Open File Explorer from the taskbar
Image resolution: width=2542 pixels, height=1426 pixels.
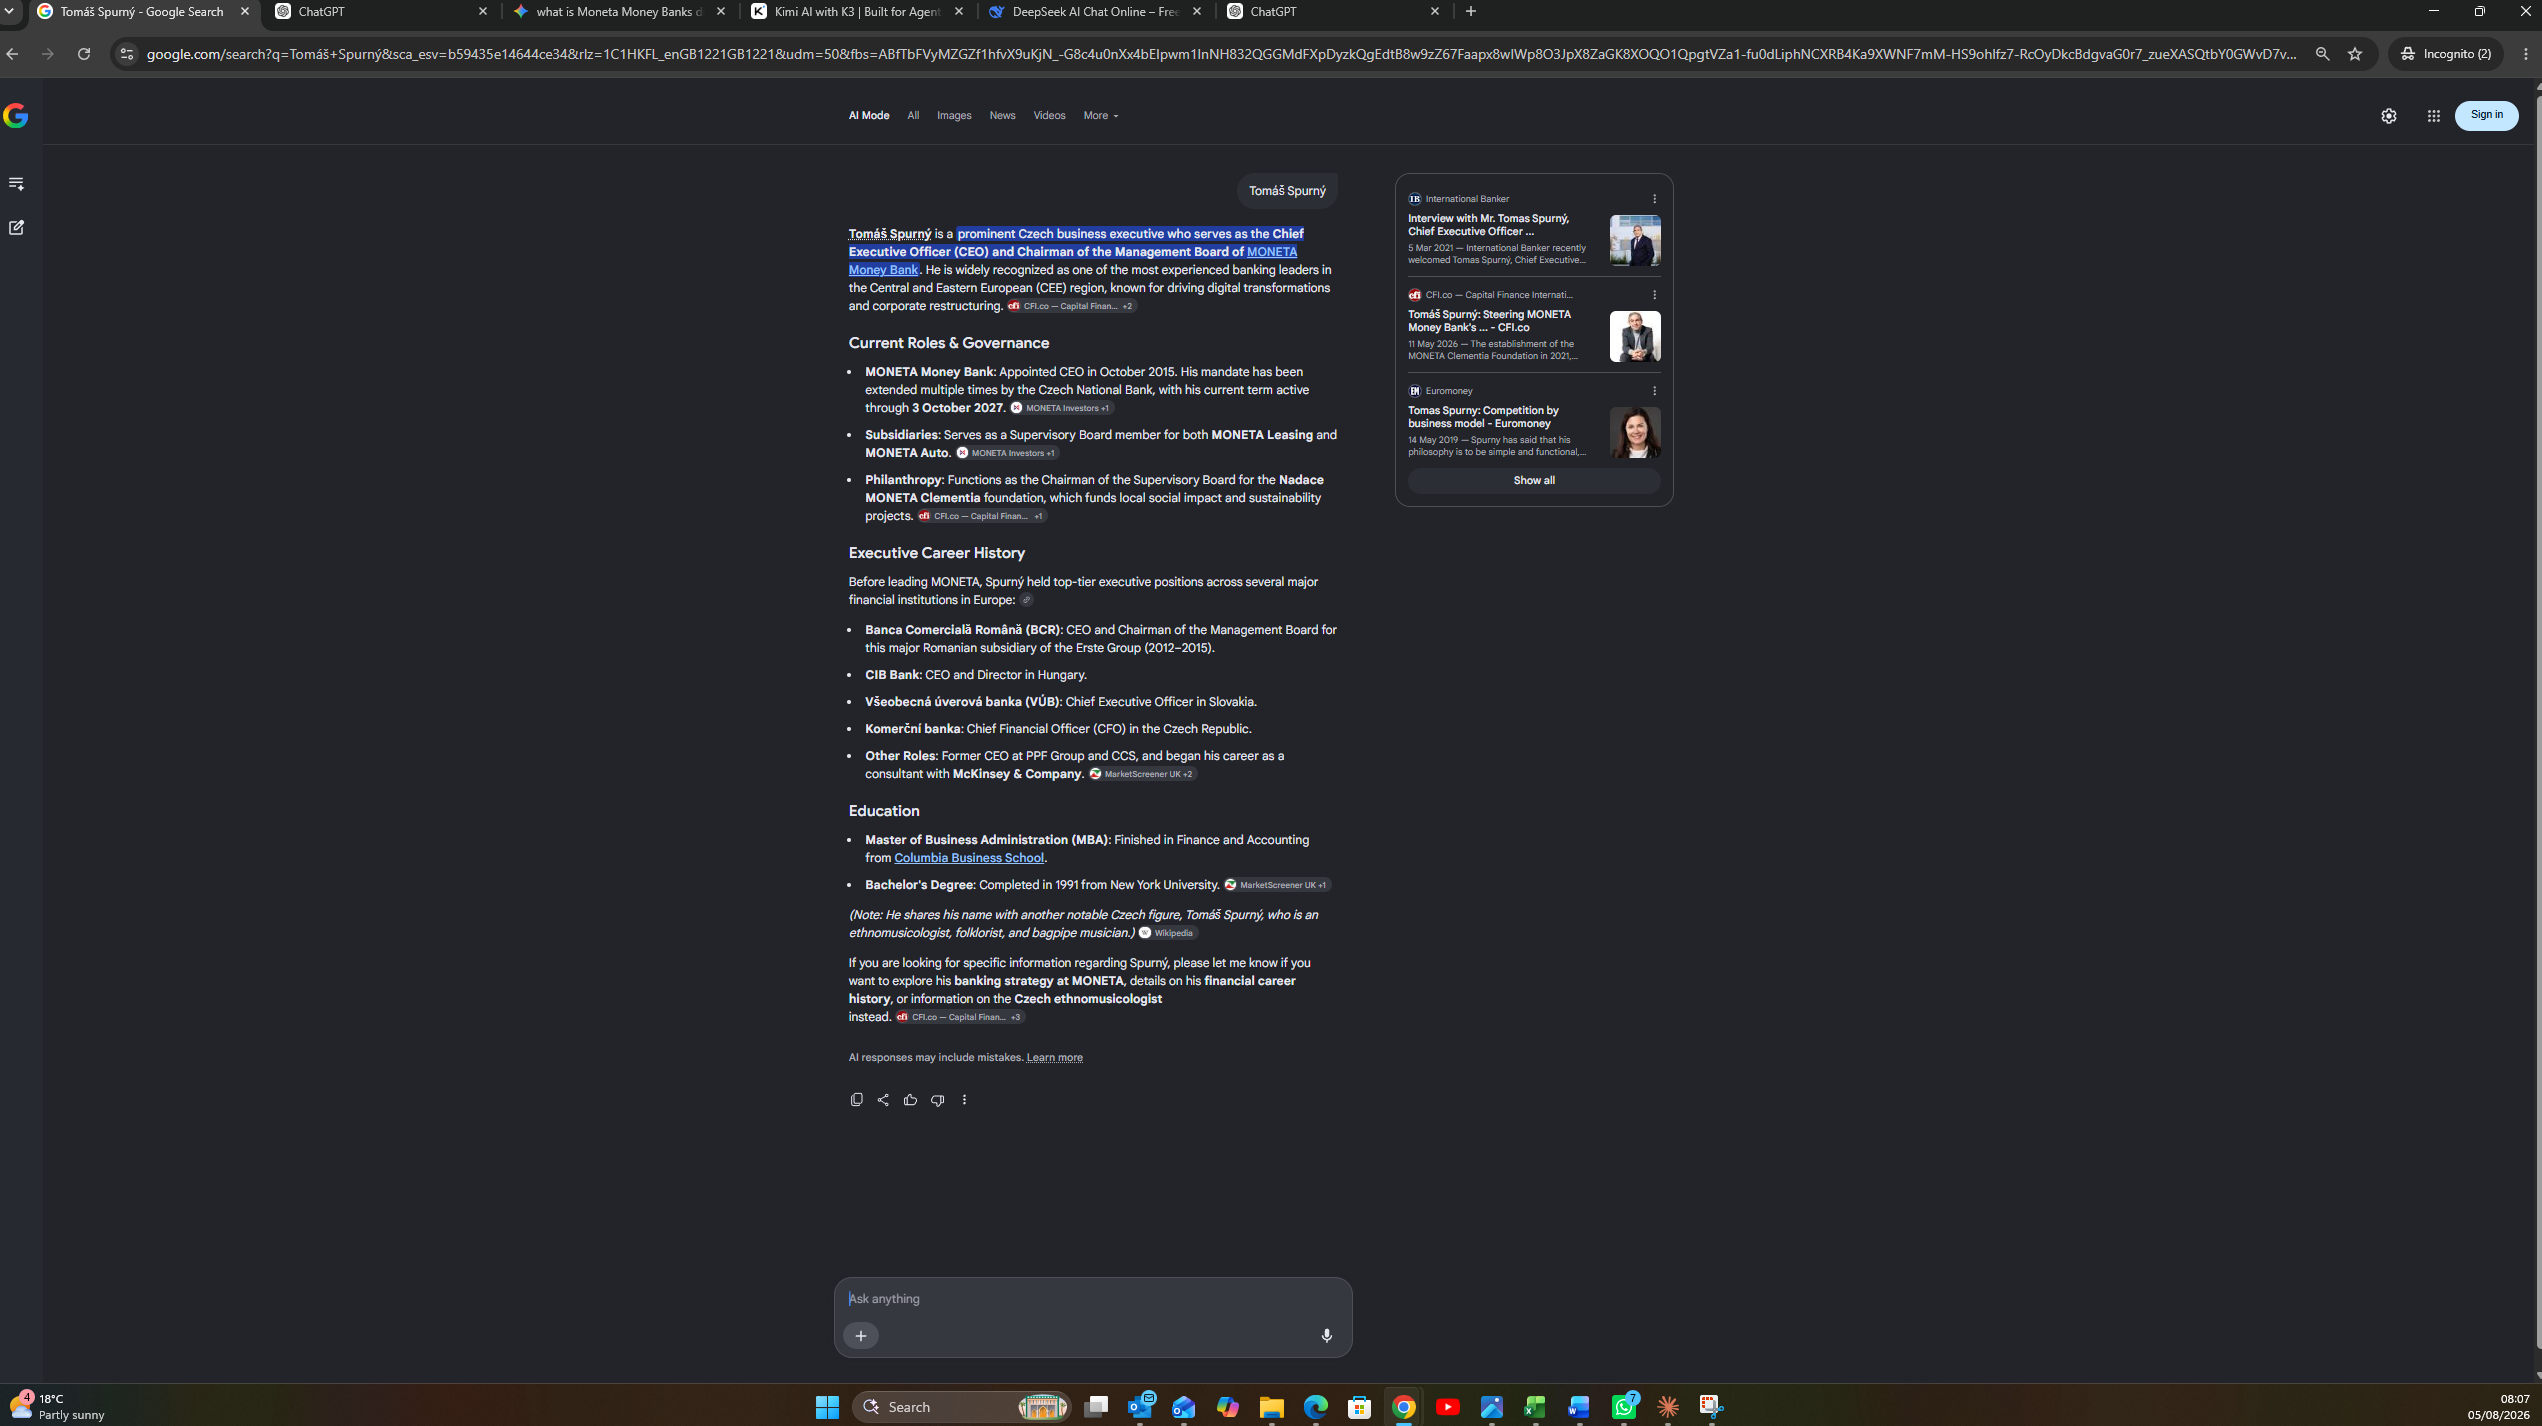pyautogui.click(x=1271, y=1407)
